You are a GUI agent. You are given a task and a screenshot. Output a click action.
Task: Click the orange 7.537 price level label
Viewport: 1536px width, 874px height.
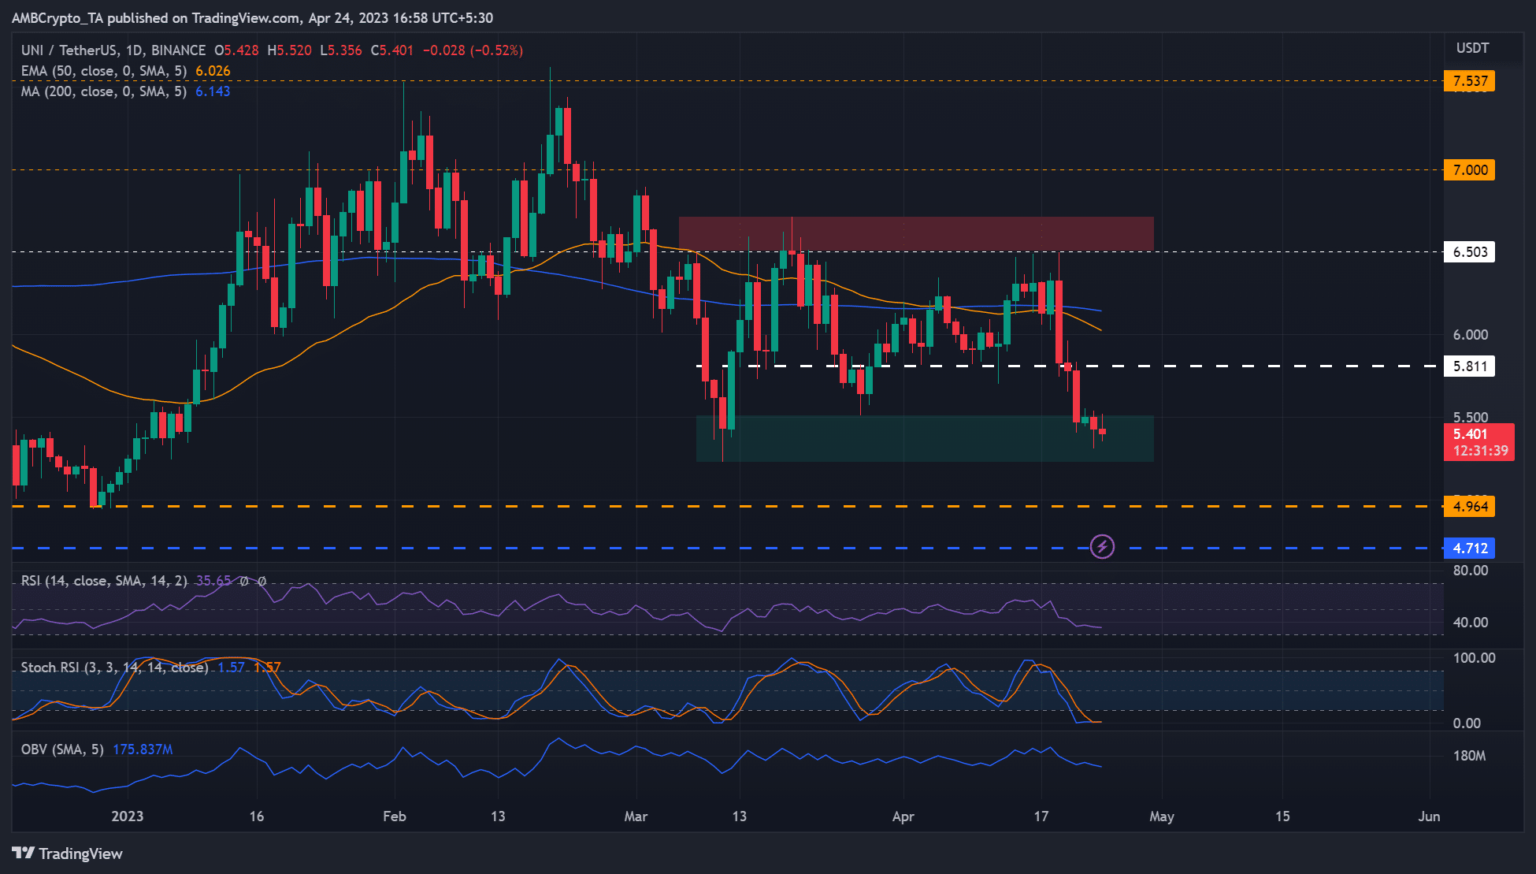[x=1469, y=81]
